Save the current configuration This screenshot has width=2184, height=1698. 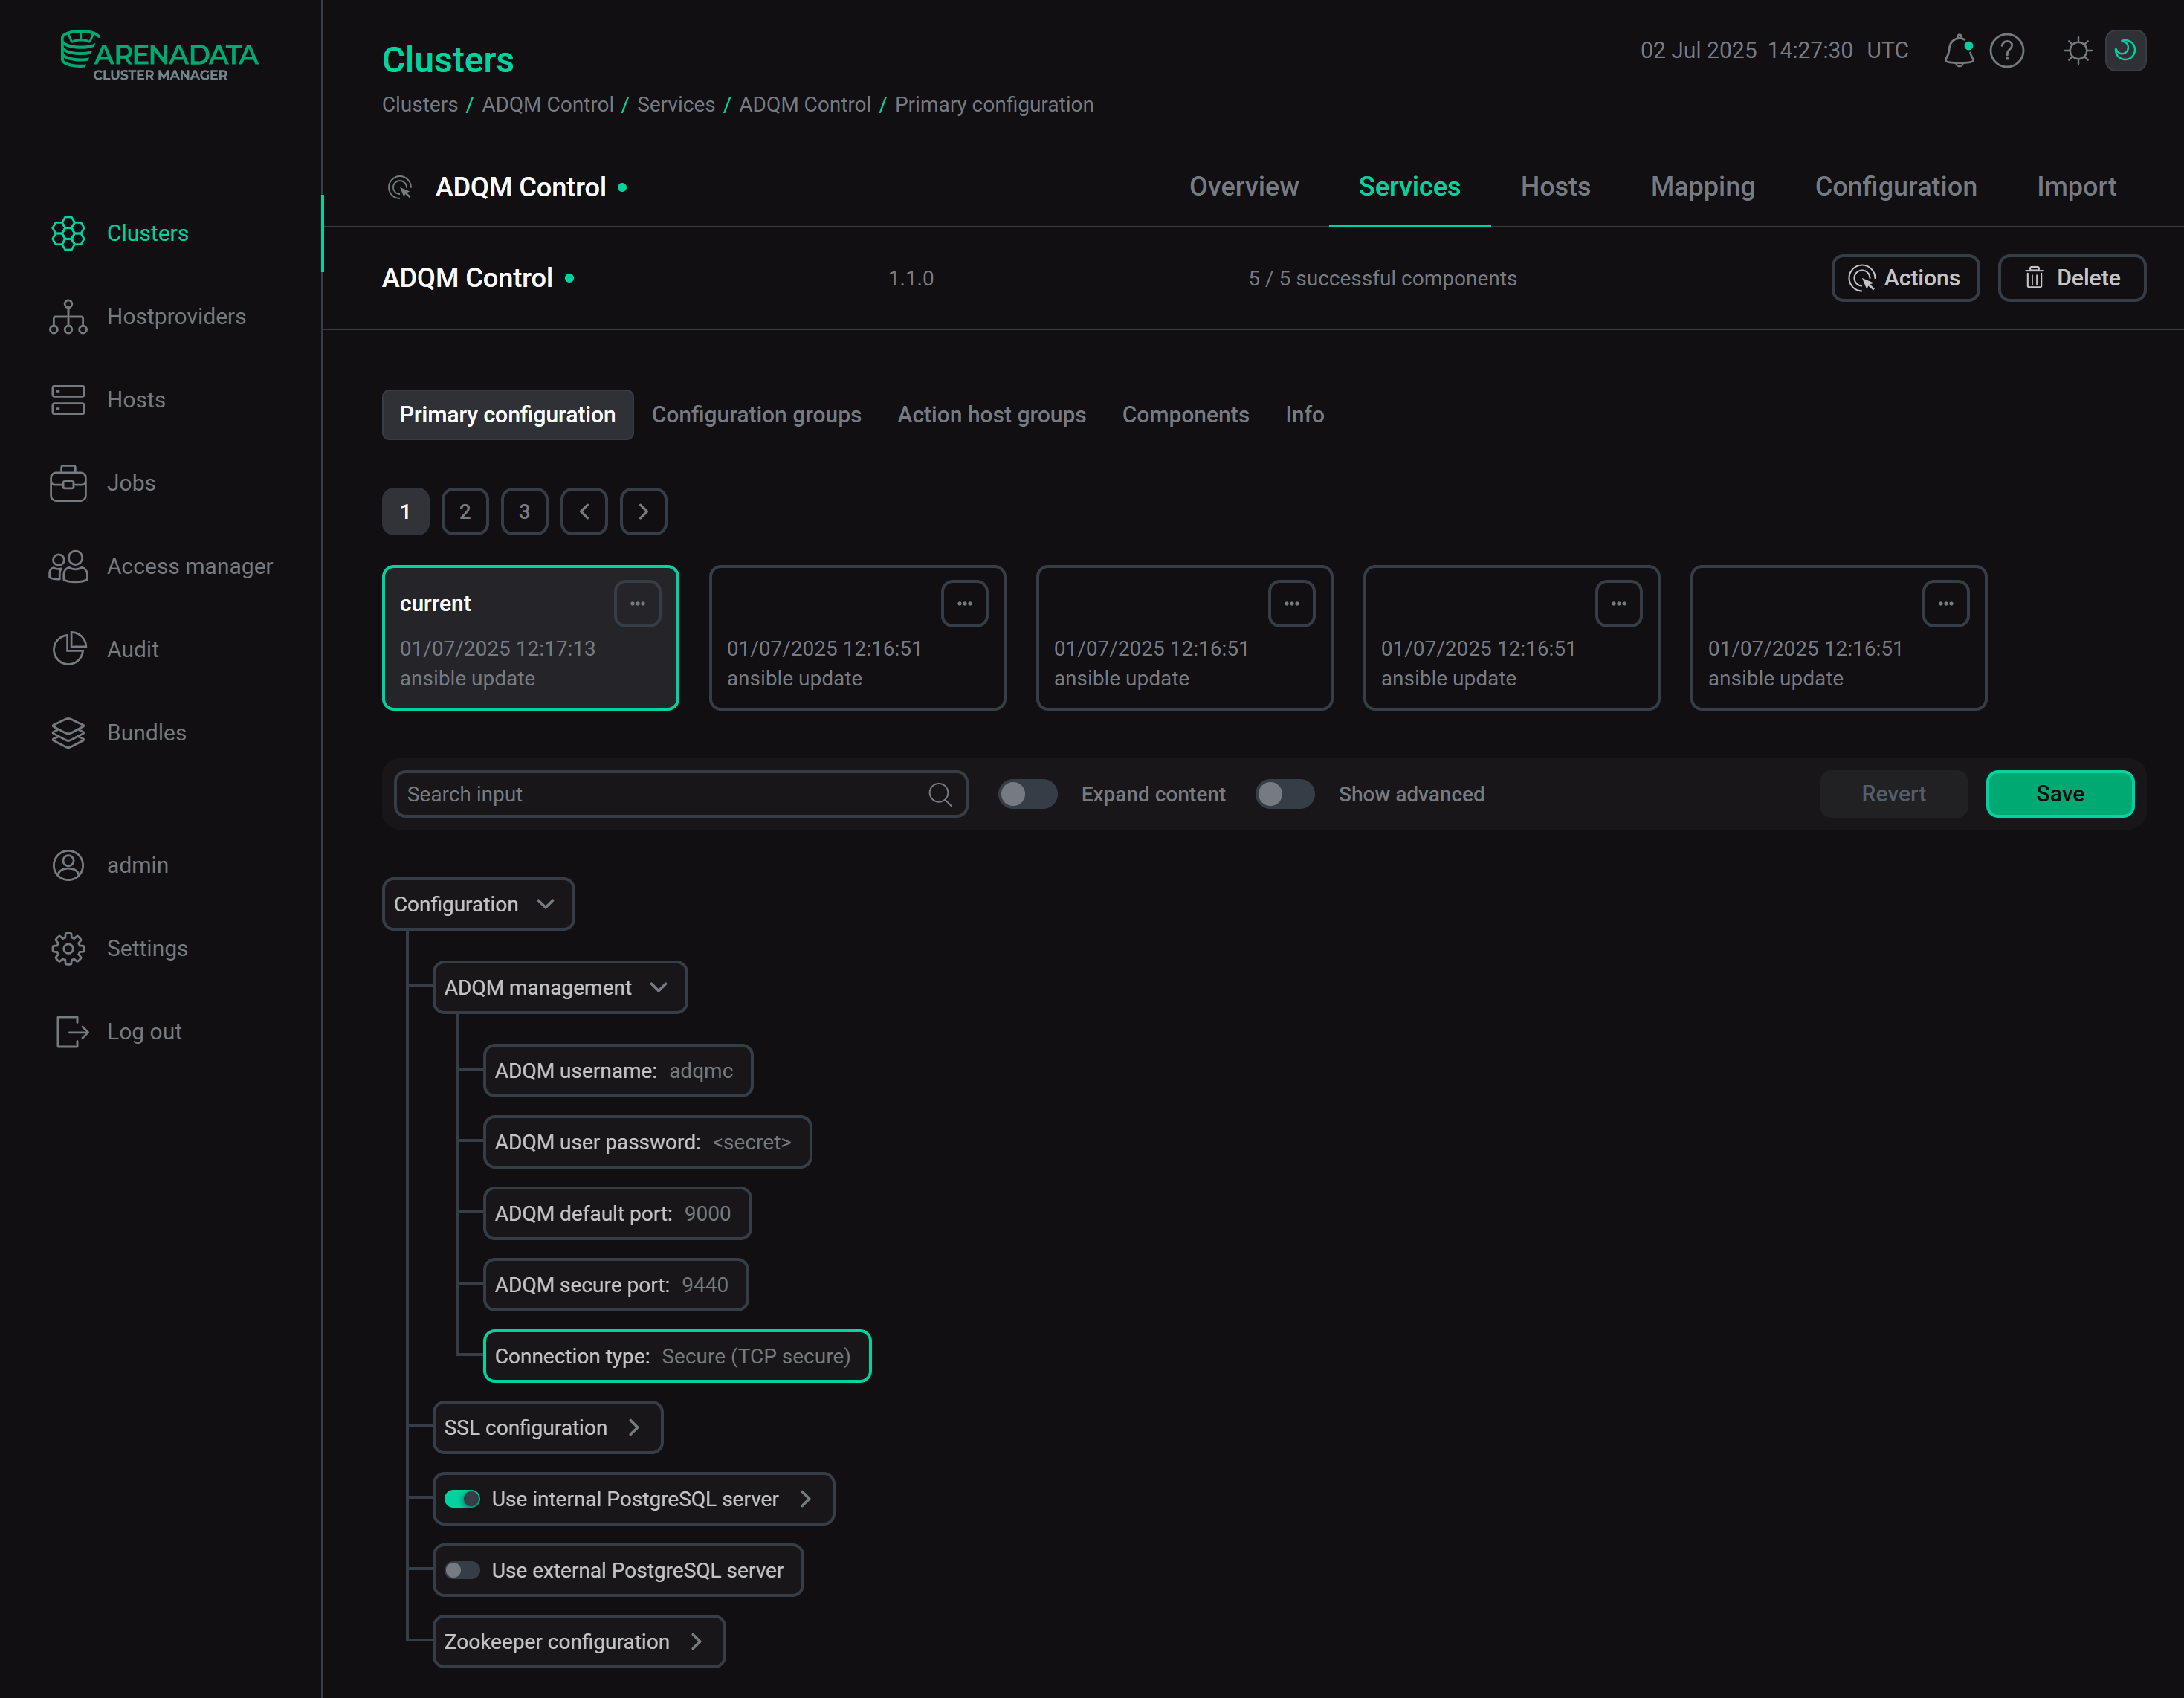pos(2059,793)
